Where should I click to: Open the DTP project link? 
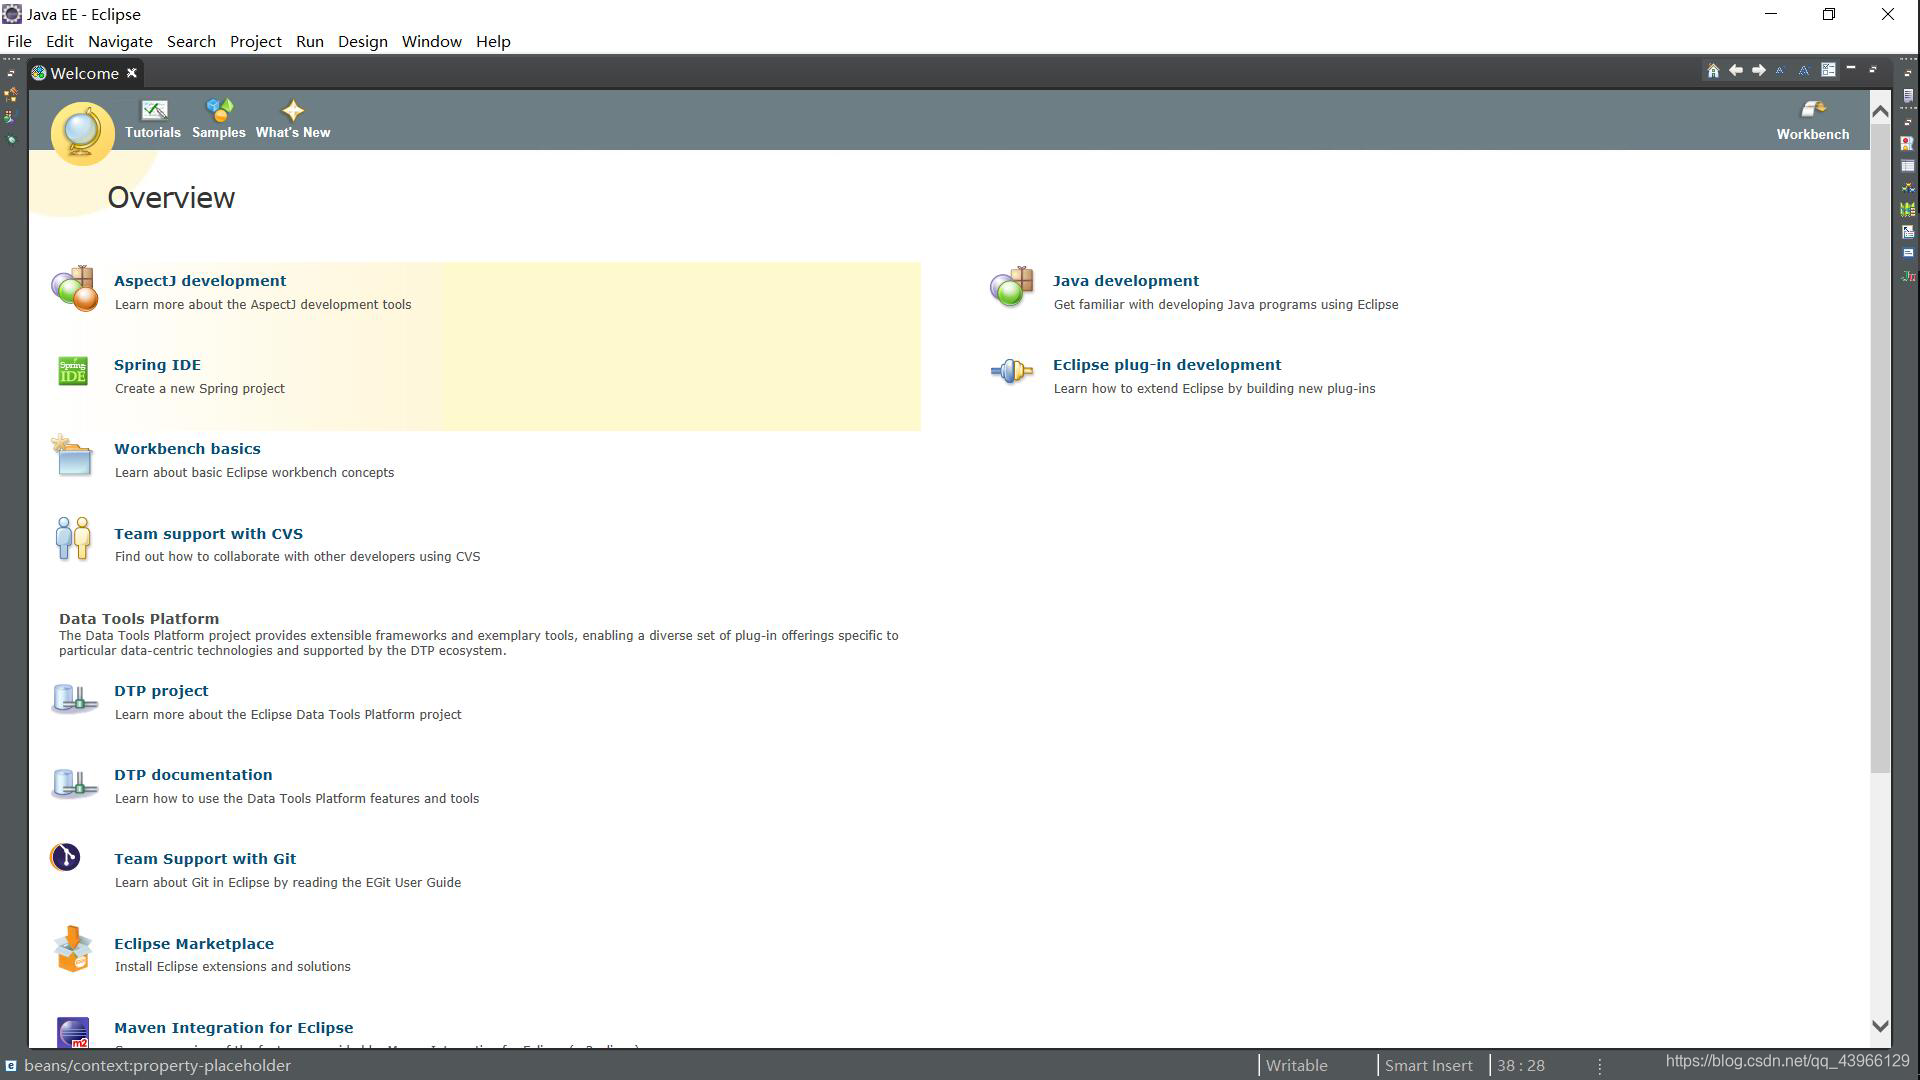click(161, 691)
